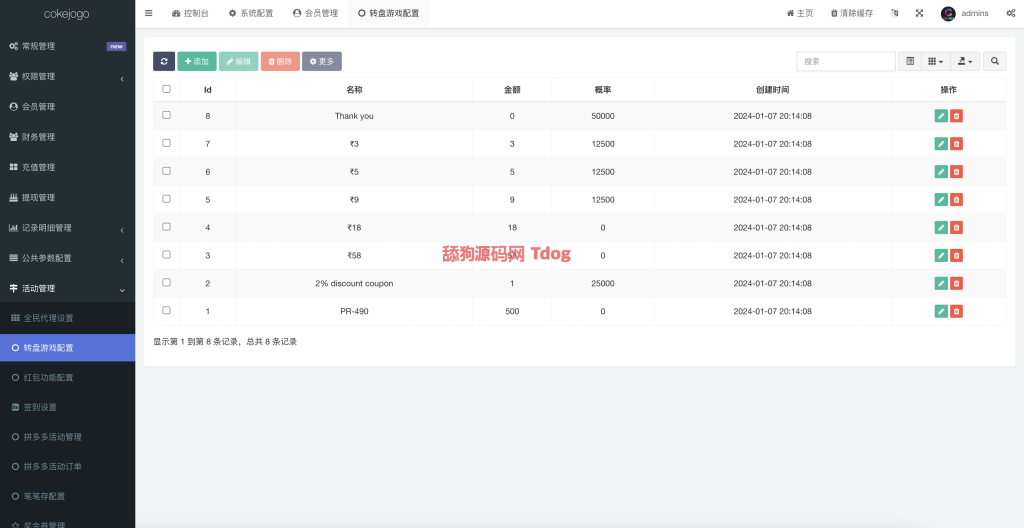Tick the checkbox for 2% discount coupon row

(x=166, y=282)
